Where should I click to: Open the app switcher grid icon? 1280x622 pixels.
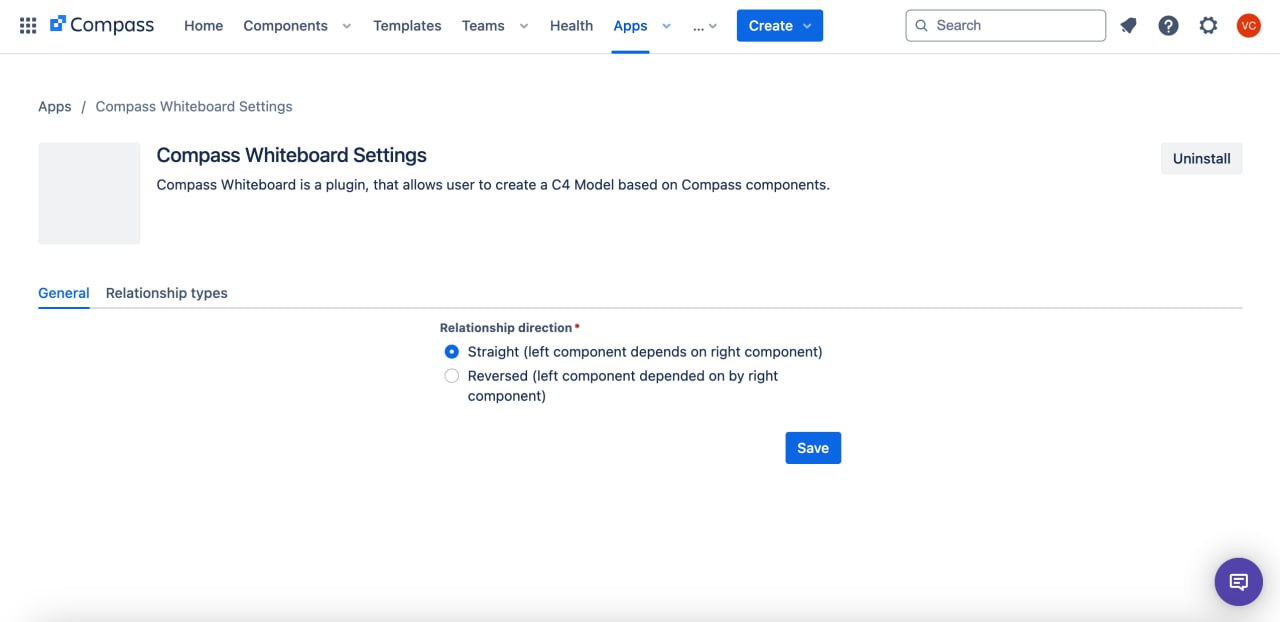click(x=28, y=26)
